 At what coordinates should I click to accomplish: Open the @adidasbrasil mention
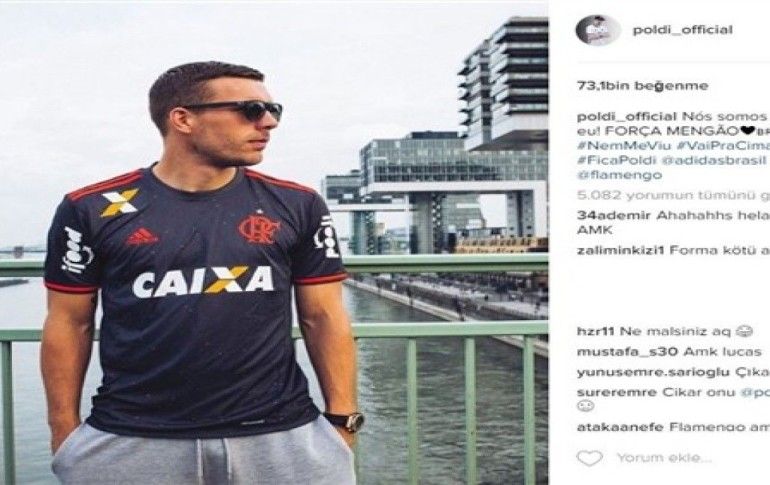[714, 160]
